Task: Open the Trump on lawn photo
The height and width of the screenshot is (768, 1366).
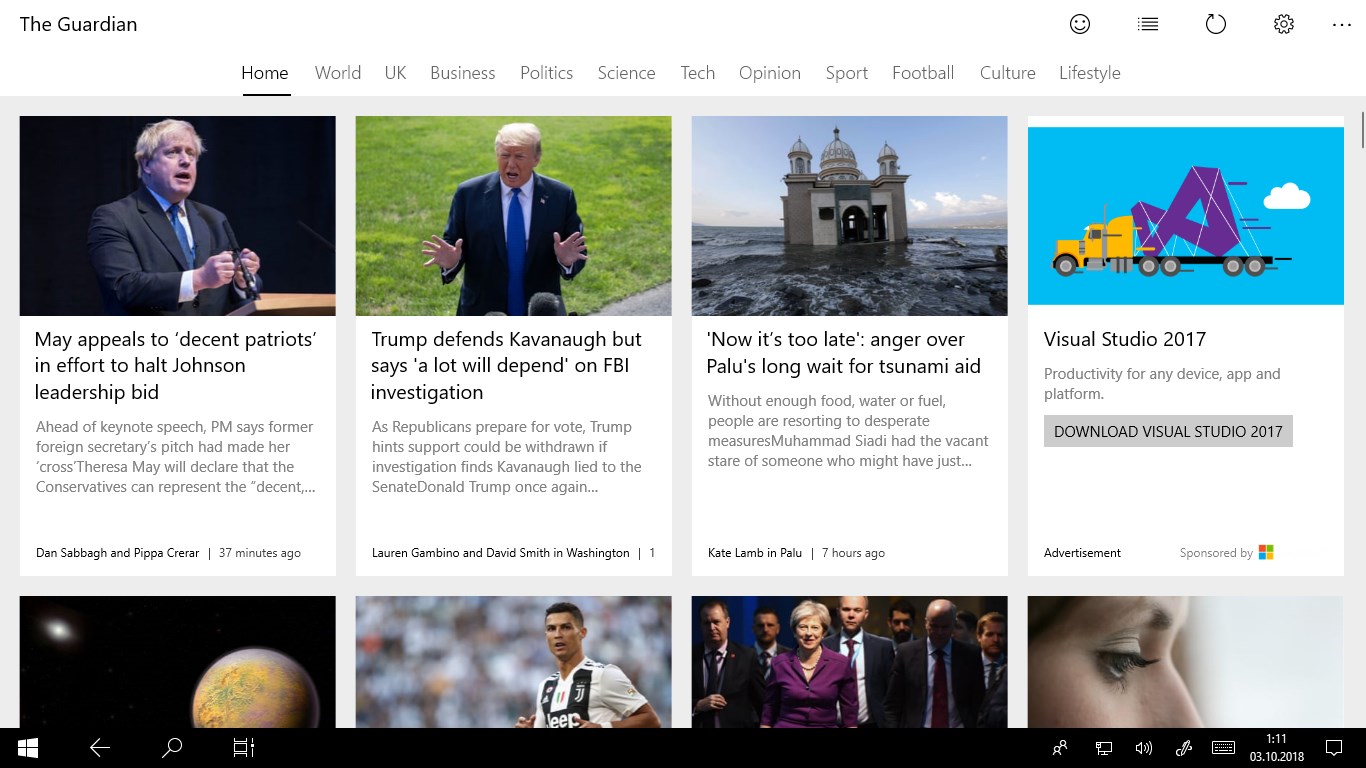Action: click(514, 216)
